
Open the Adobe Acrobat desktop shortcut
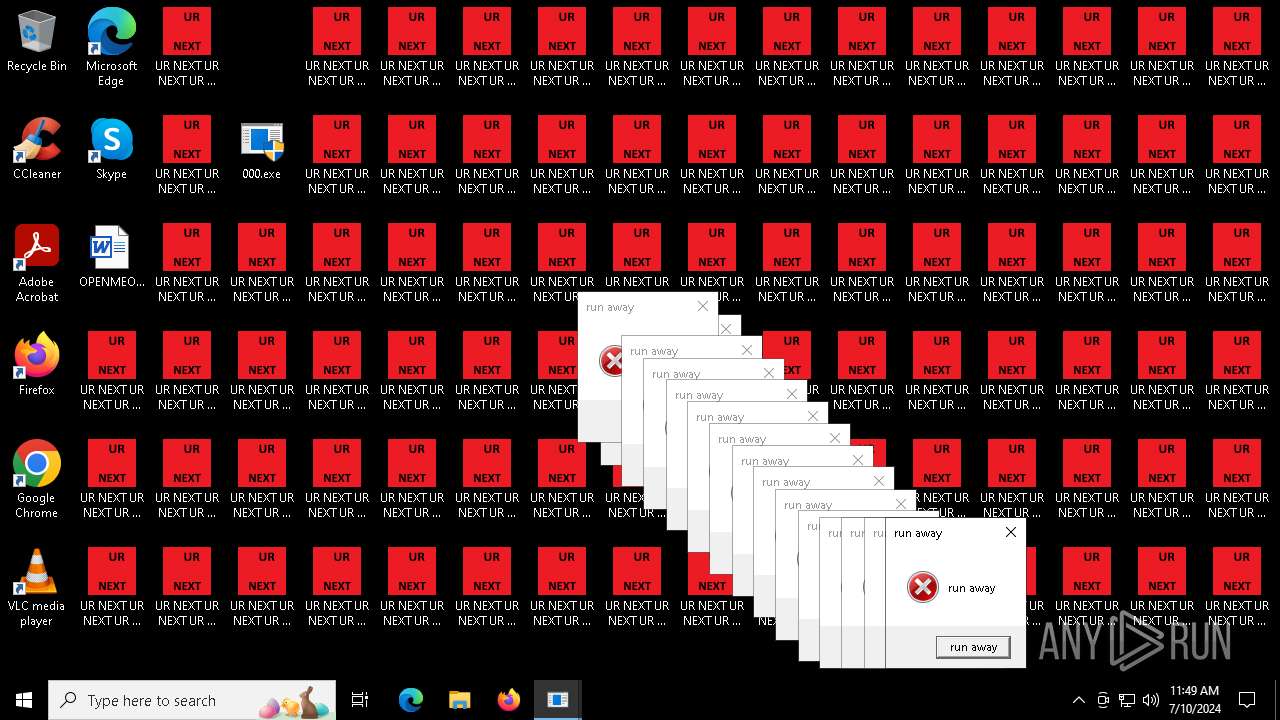coord(37,263)
